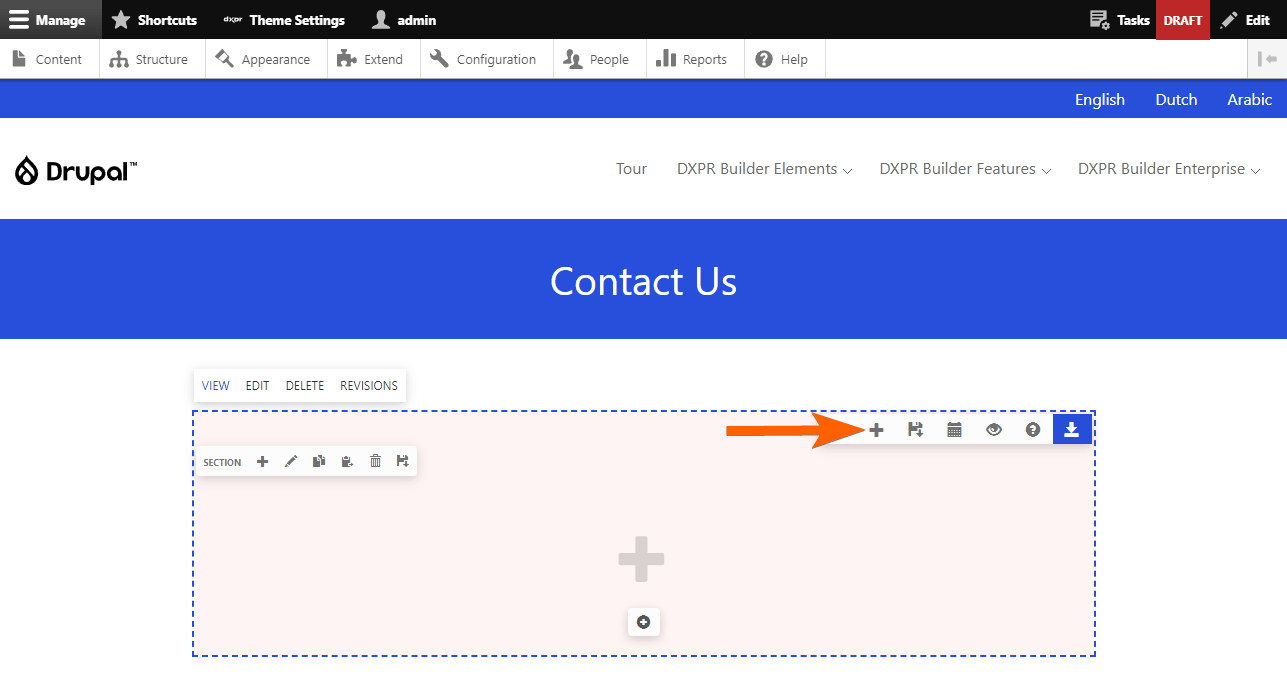The width and height of the screenshot is (1287, 681).
Task: Open the admin user menu
Action: (404, 20)
